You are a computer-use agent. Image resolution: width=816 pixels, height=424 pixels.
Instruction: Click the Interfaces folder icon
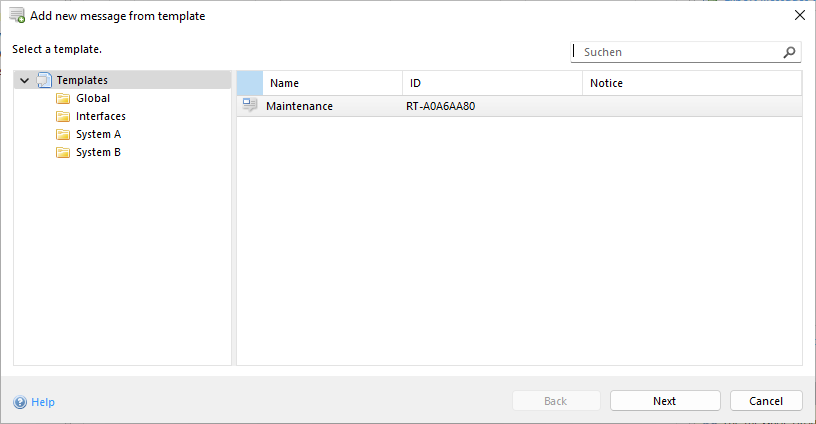[63, 116]
